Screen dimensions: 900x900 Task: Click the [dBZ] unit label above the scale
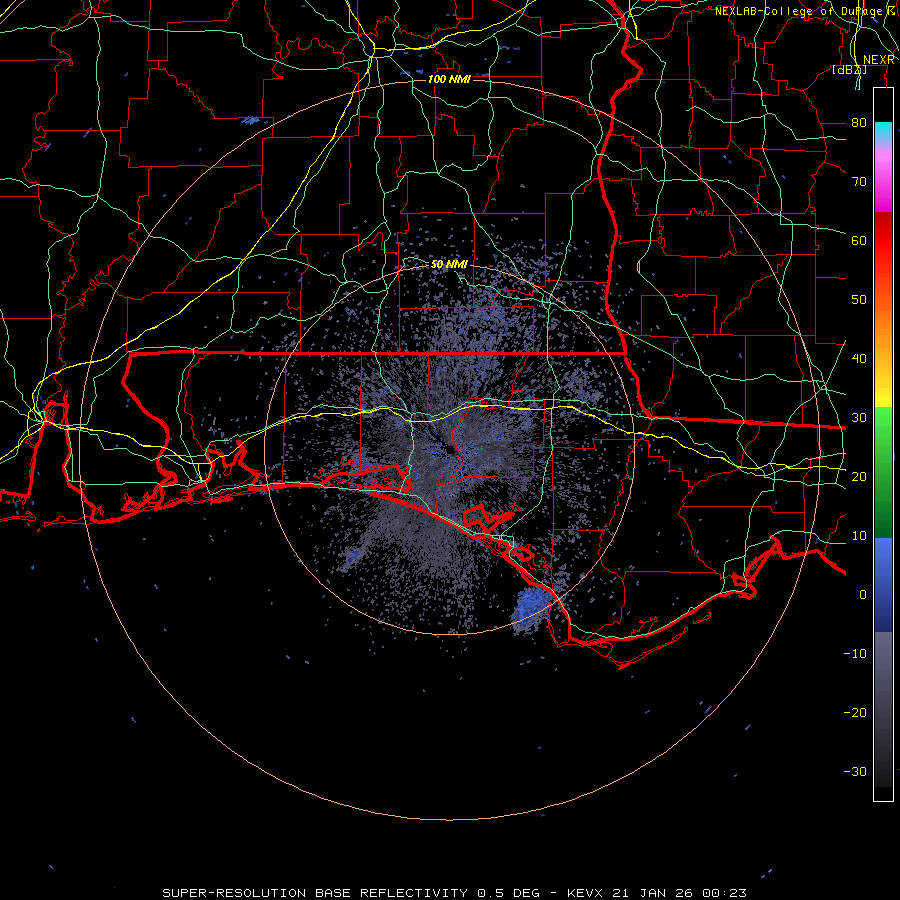(849, 69)
